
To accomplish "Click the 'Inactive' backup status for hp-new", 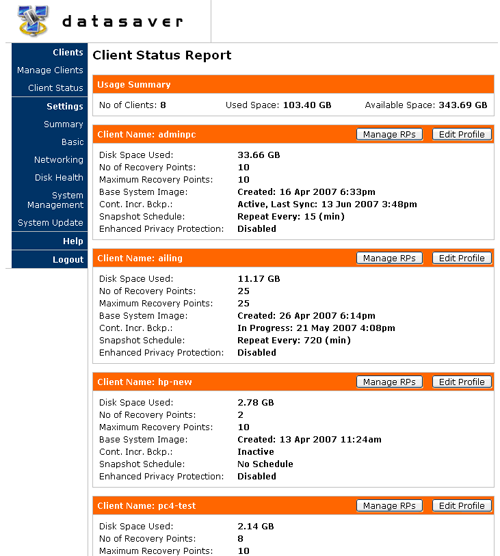I will pos(256,452).
